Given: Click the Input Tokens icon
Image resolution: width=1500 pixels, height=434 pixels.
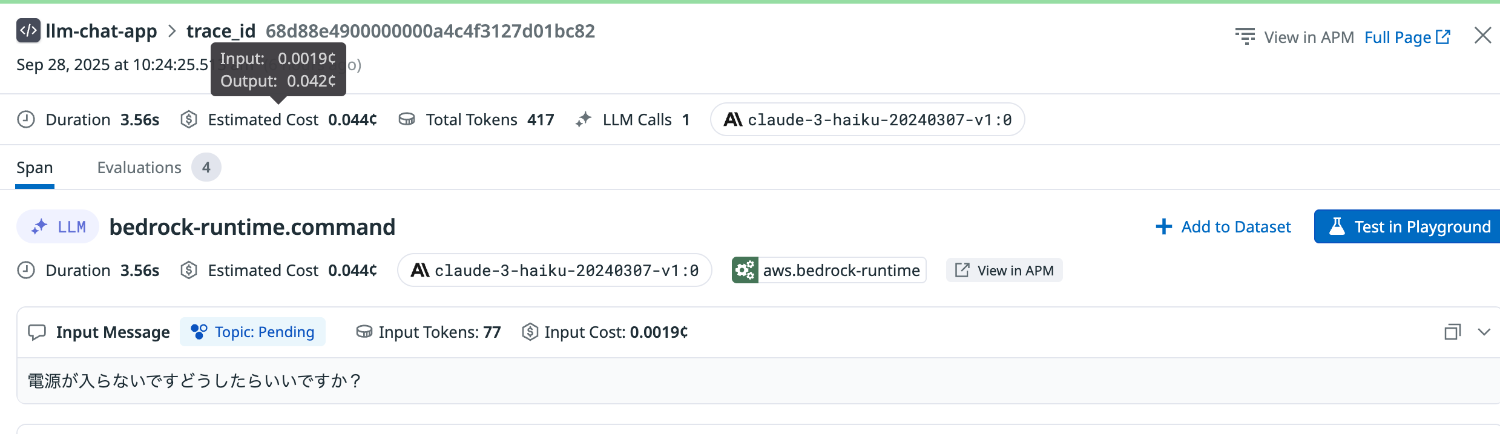Looking at the screenshot, I should 365,332.
